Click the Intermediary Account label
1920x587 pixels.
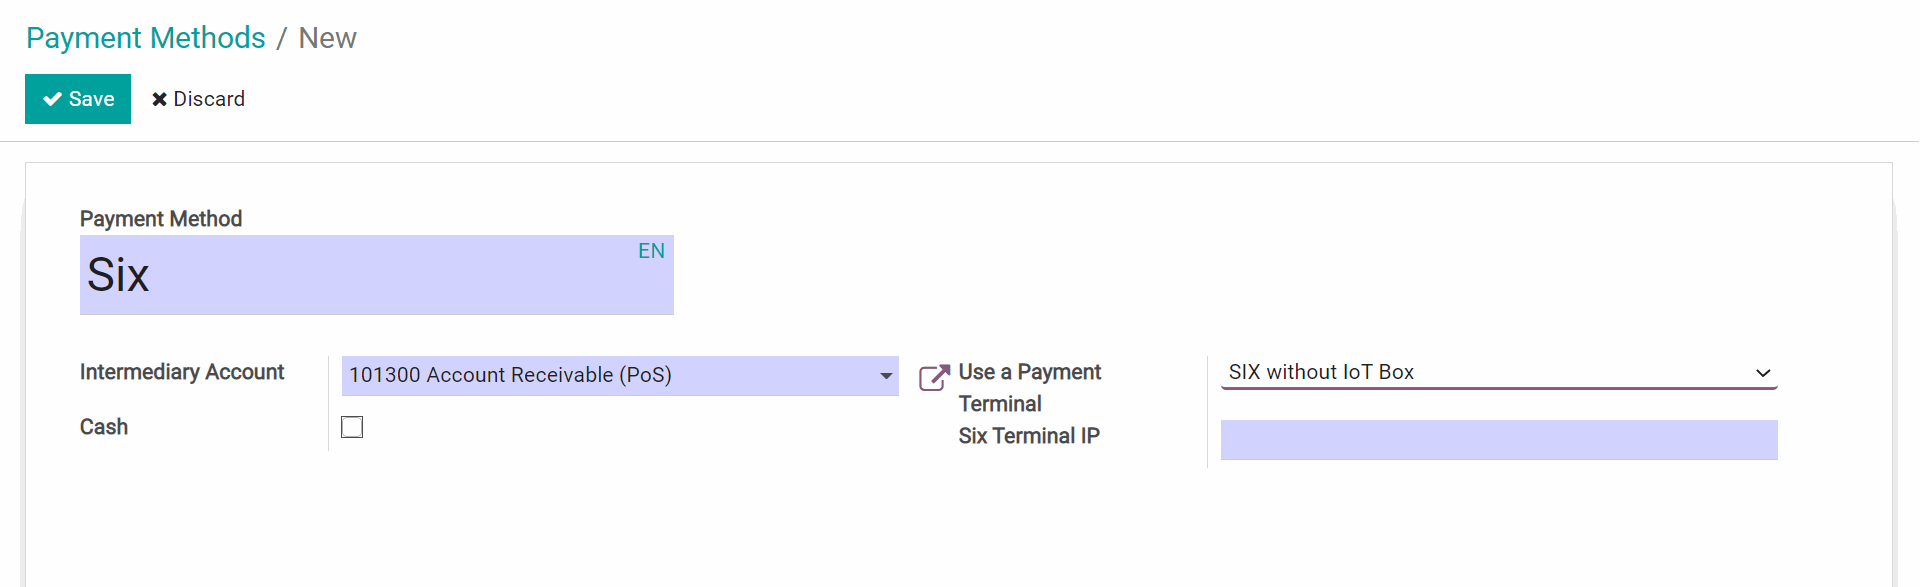coord(182,372)
